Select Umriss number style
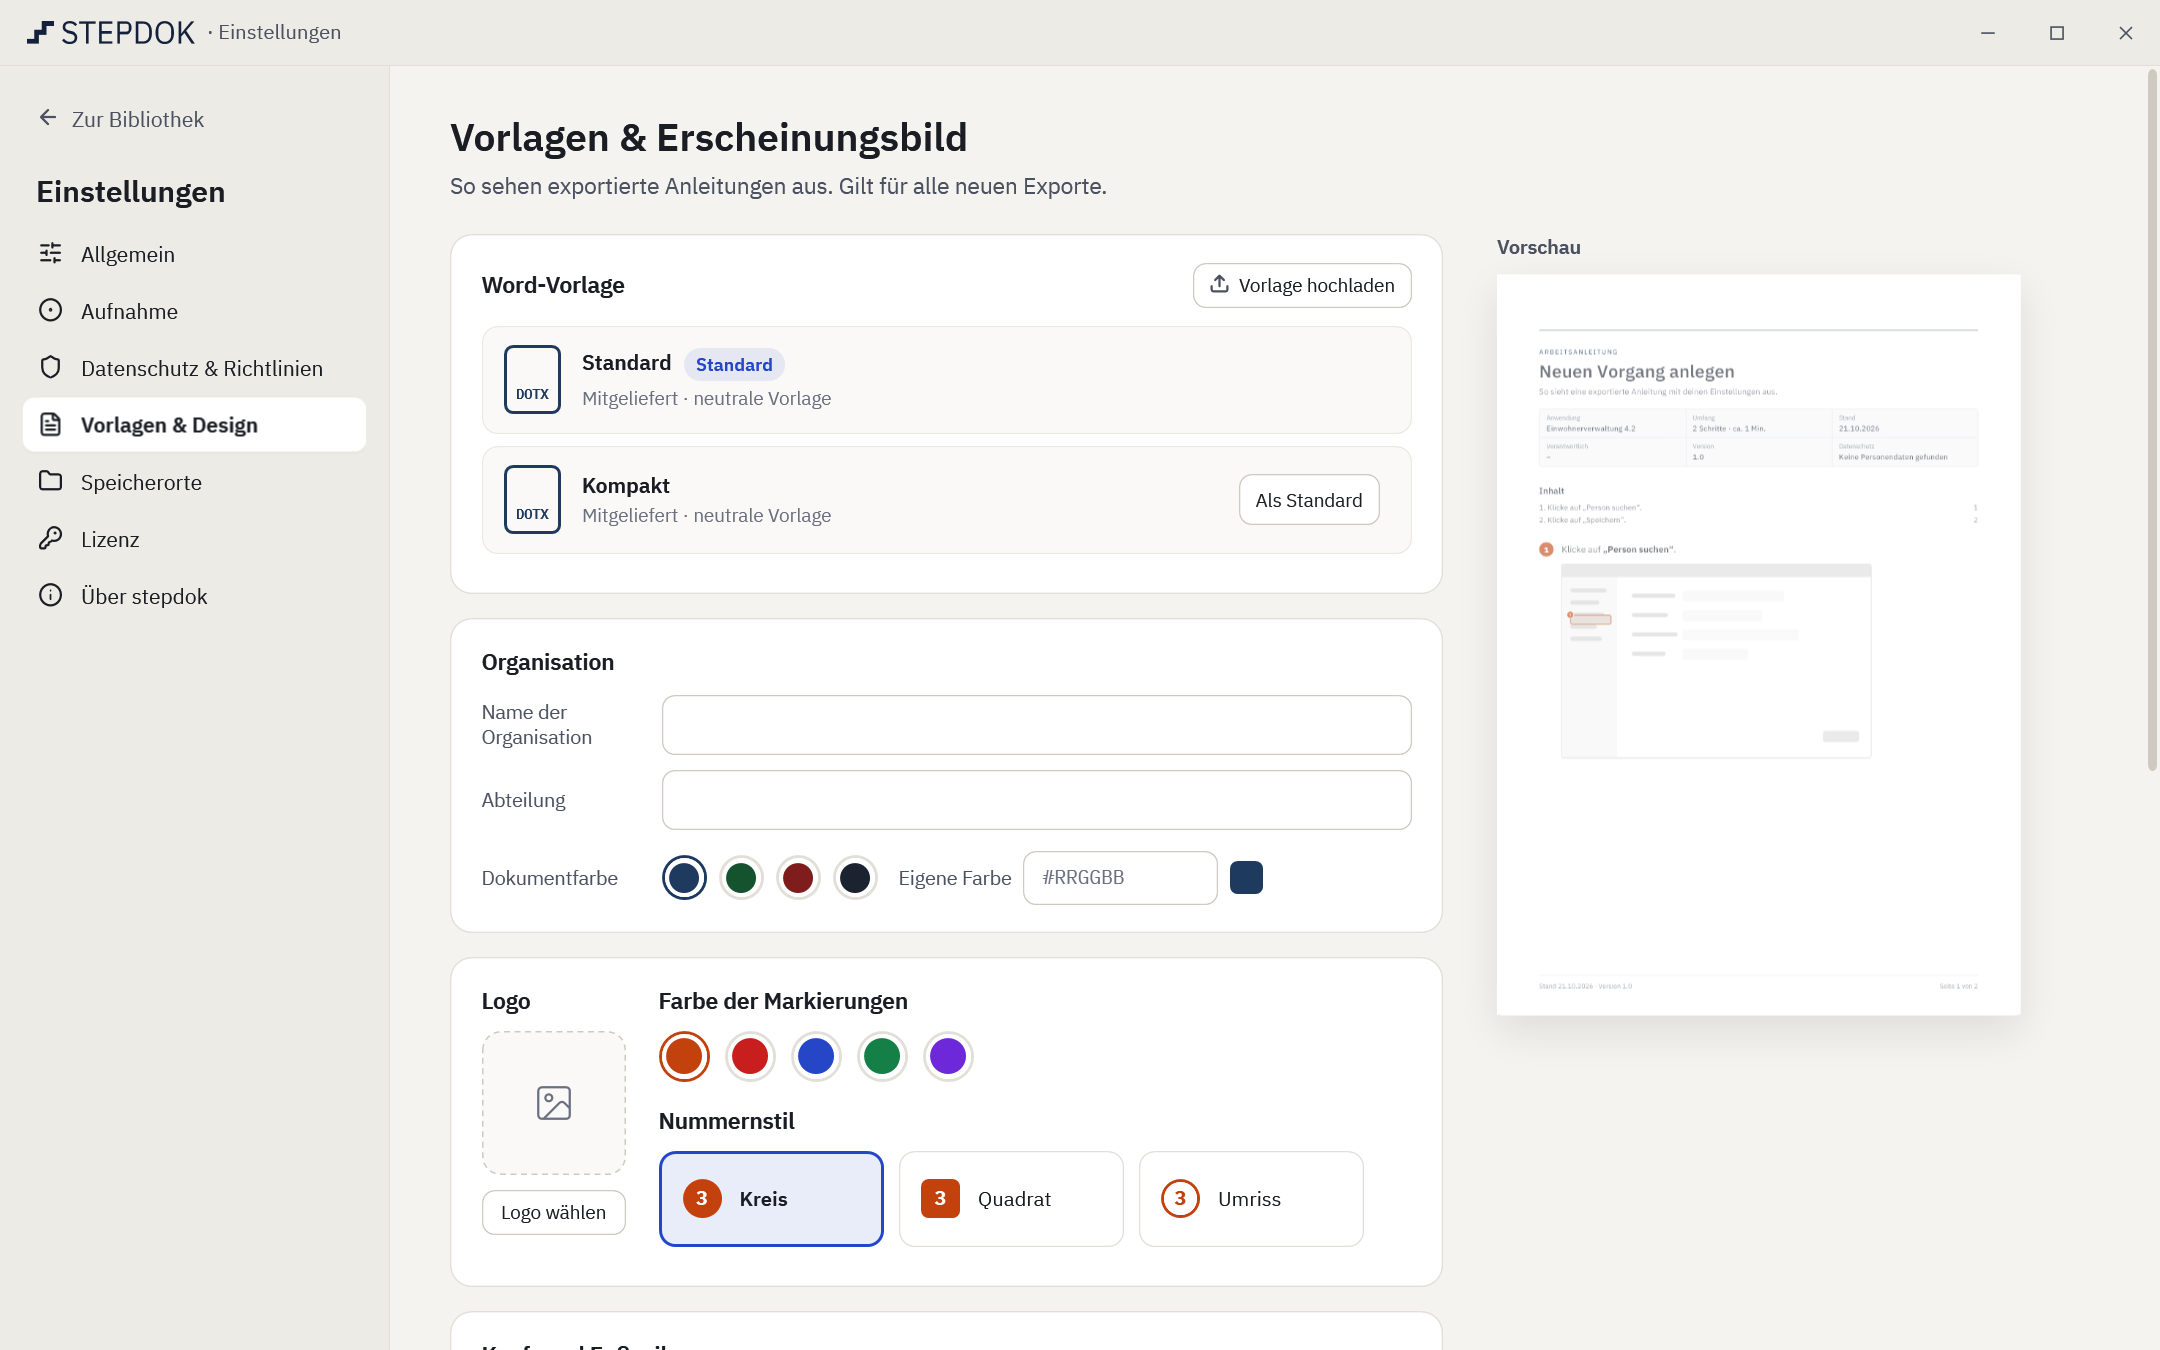 click(1251, 1199)
